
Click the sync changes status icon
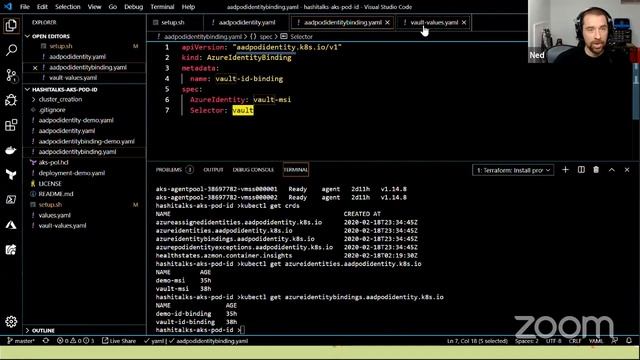(46, 341)
